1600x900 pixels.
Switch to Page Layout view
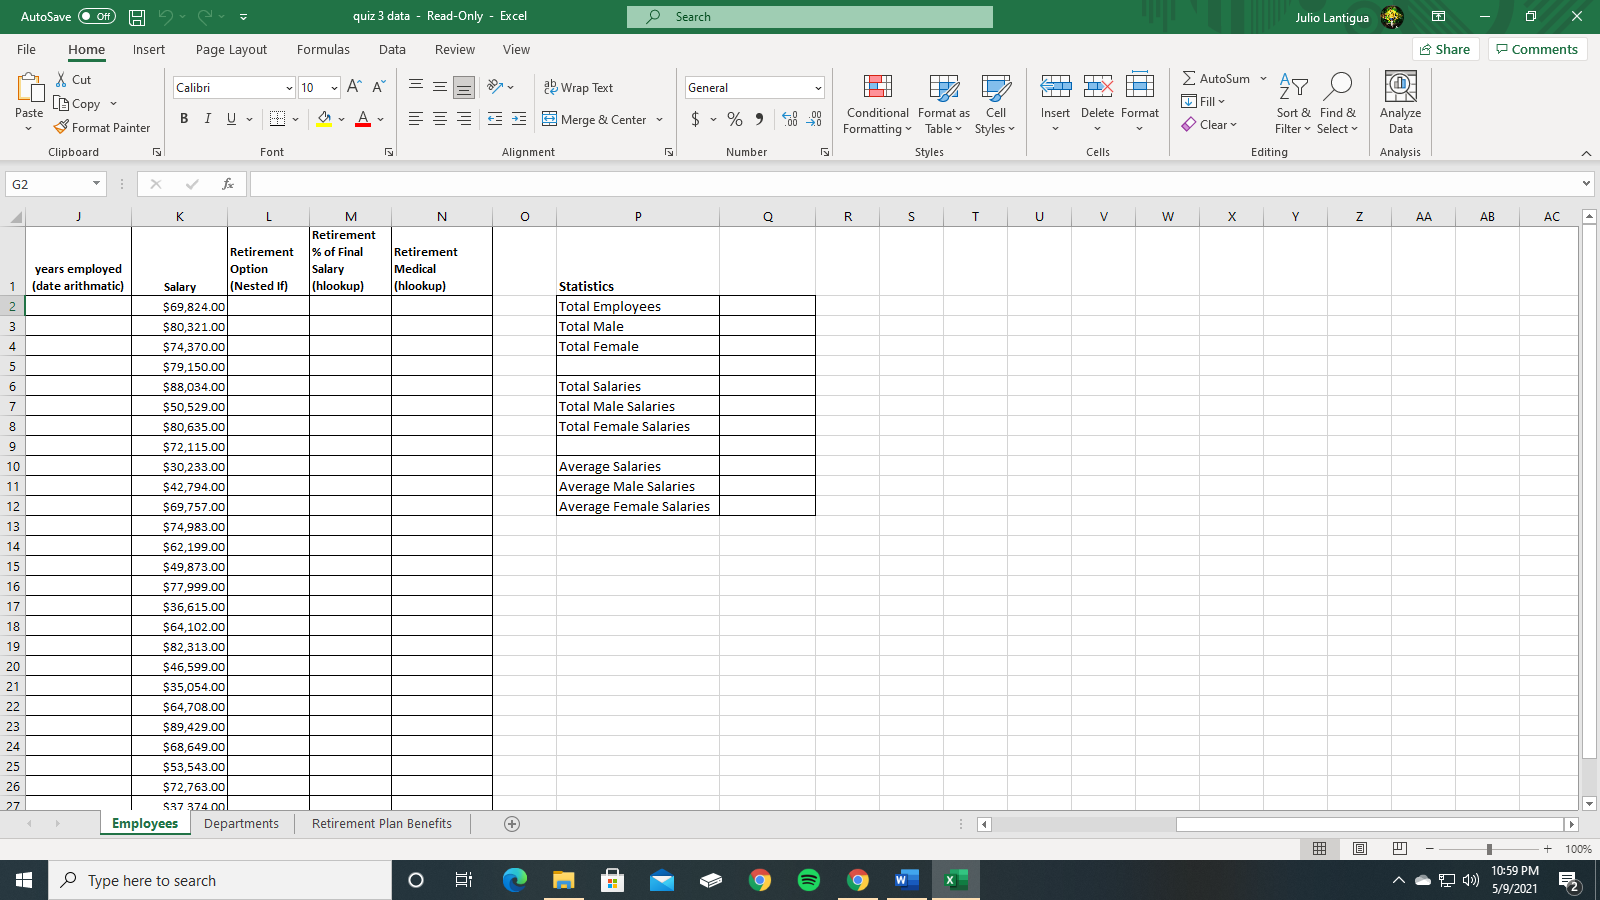point(1360,849)
